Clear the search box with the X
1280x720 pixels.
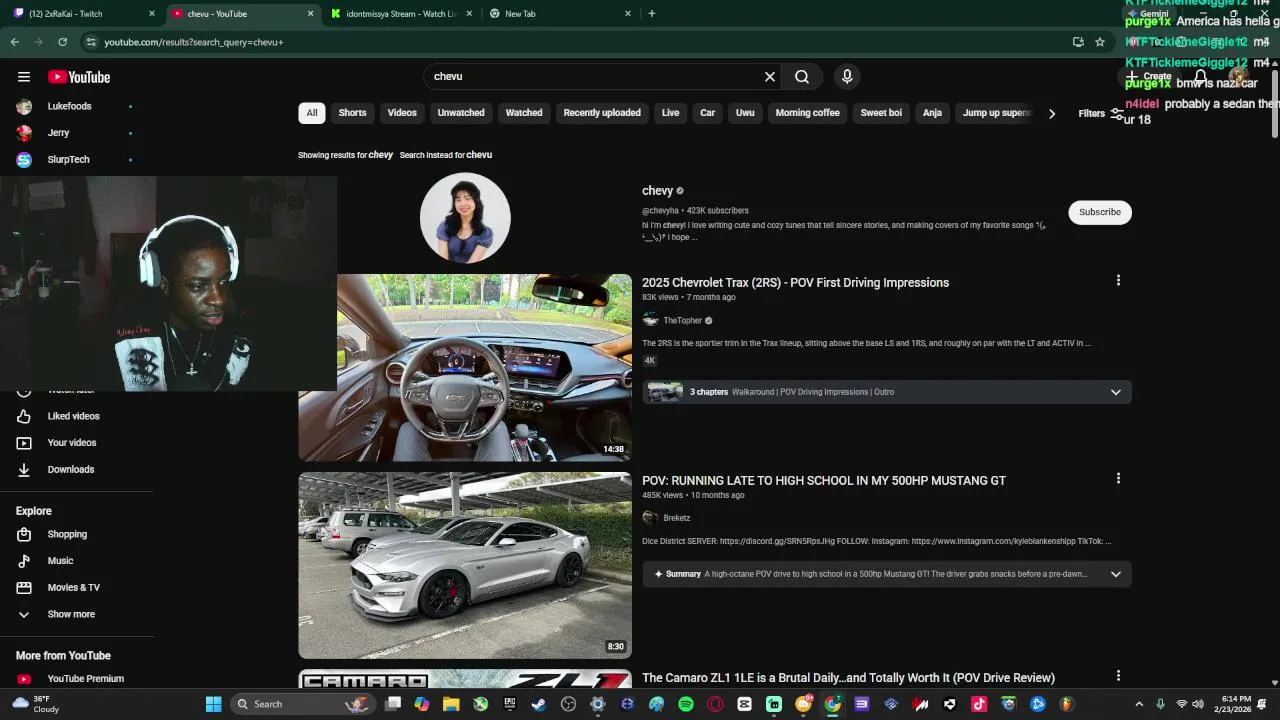coord(770,76)
